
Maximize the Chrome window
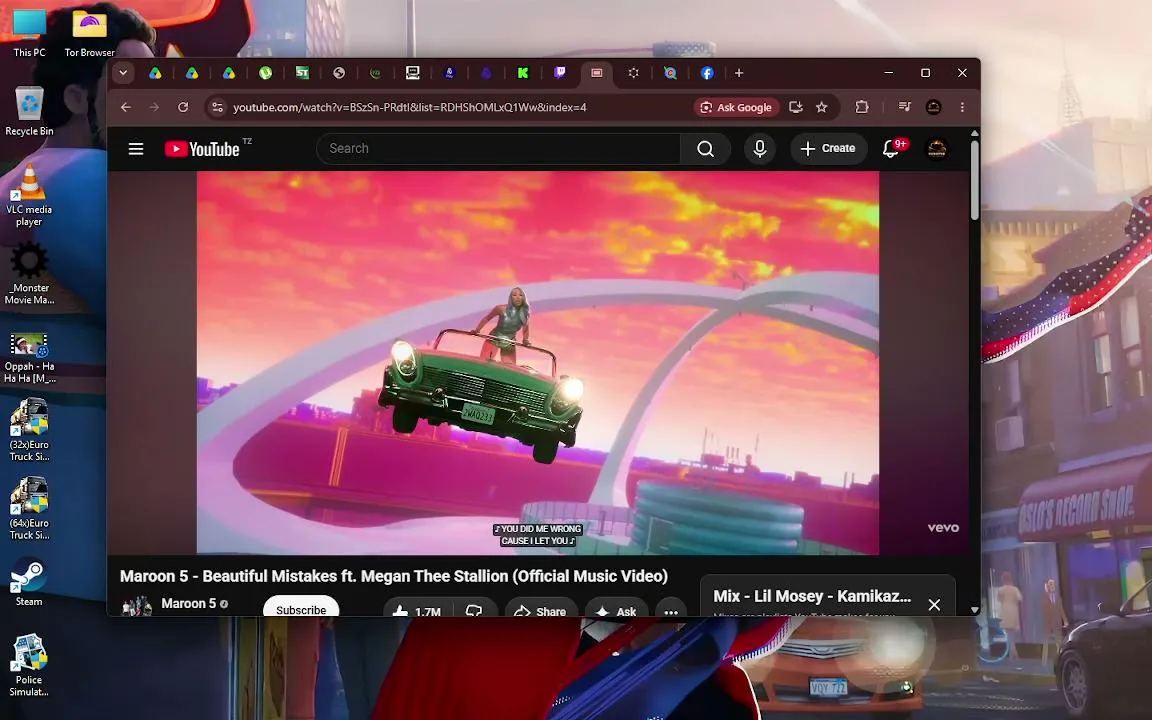click(926, 73)
